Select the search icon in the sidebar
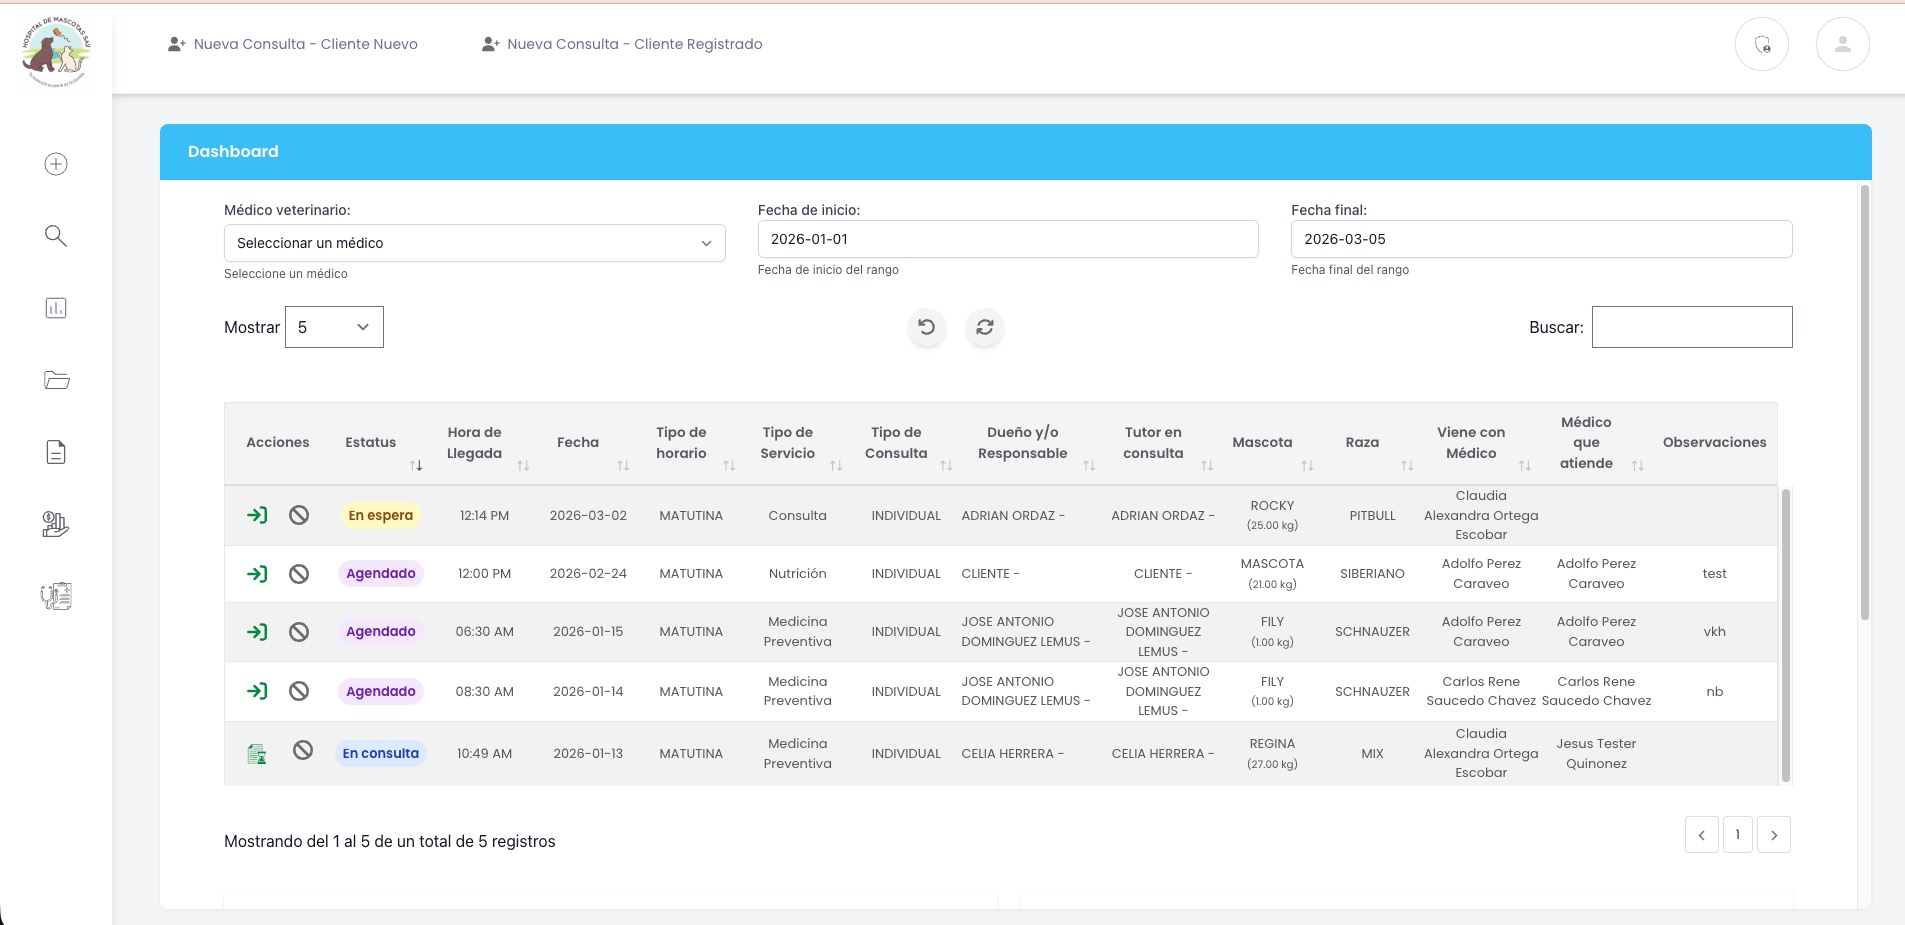The width and height of the screenshot is (1905, 925). coord(55,236)
